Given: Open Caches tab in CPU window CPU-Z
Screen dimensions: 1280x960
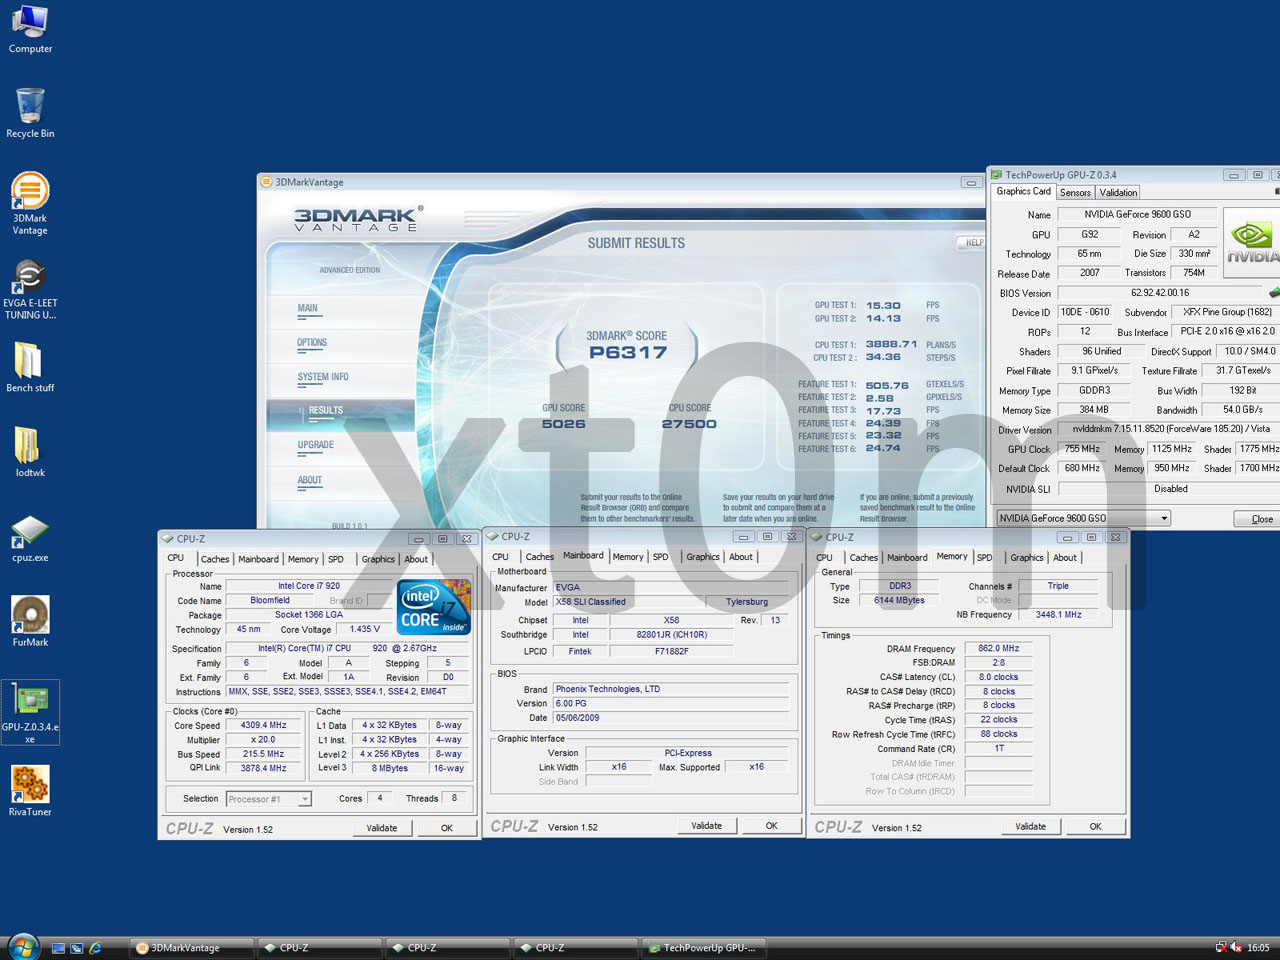Looking at the screenshot, I should pyautogui.click(x=215, y=559).
